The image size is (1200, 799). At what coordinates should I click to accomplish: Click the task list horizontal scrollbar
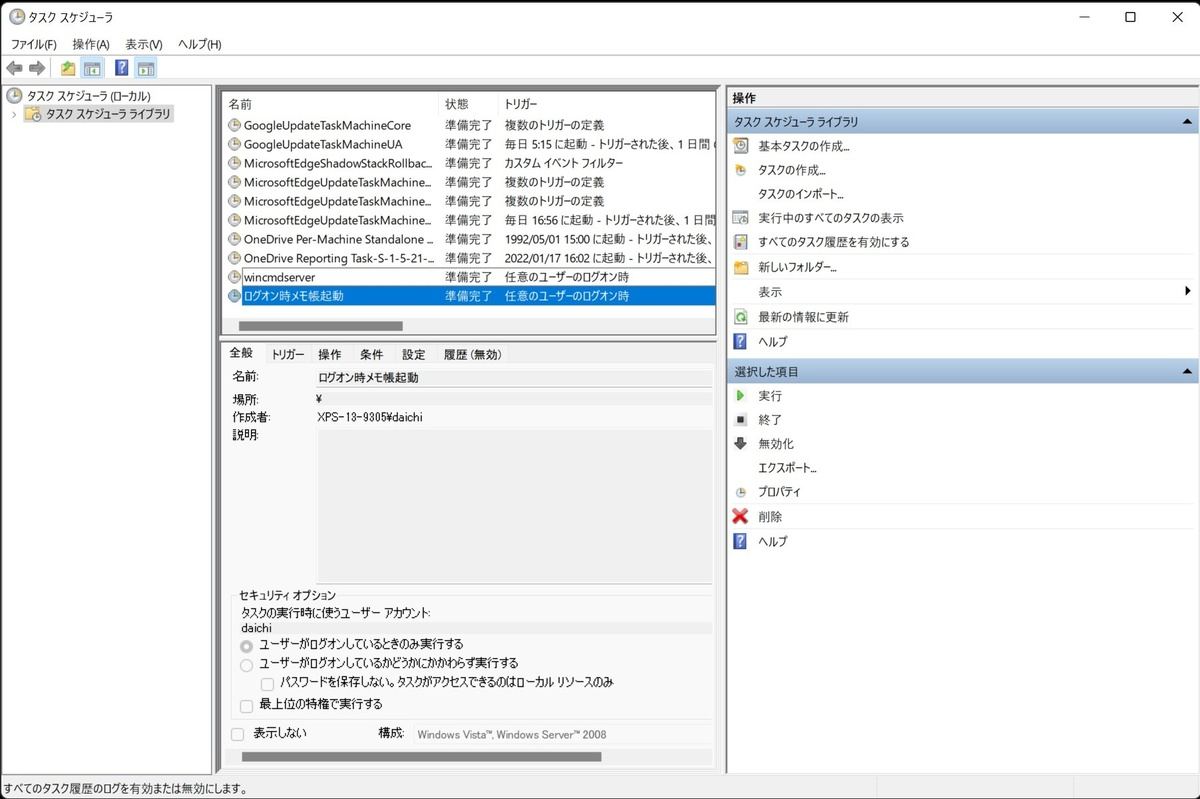pos(320,326)
